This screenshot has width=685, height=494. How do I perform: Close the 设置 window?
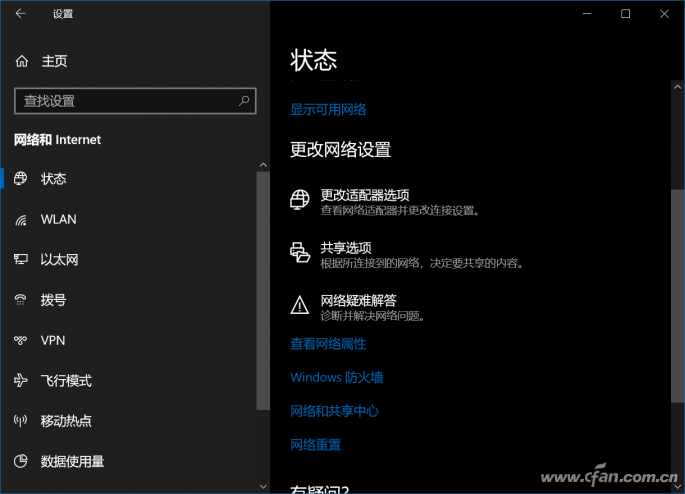[x=664, y=14]
